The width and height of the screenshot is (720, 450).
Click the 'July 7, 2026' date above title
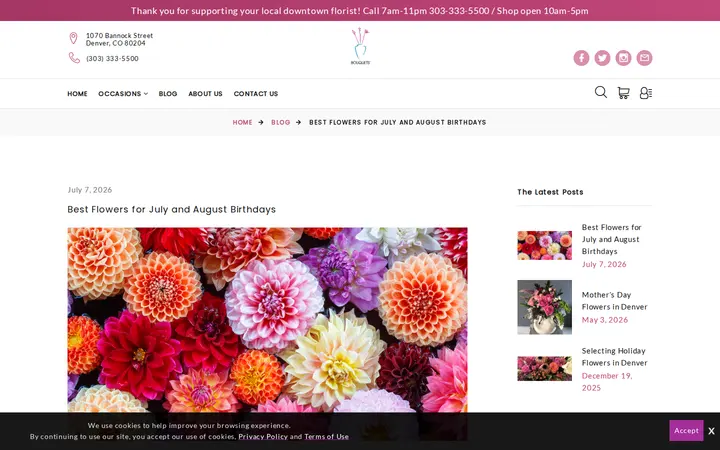click(x=90, y=190)
